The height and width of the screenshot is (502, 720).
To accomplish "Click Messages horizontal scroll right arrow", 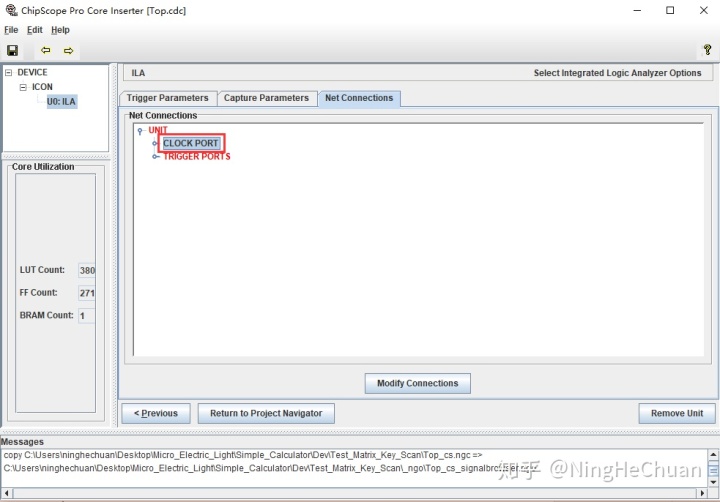I will [702, 493].
